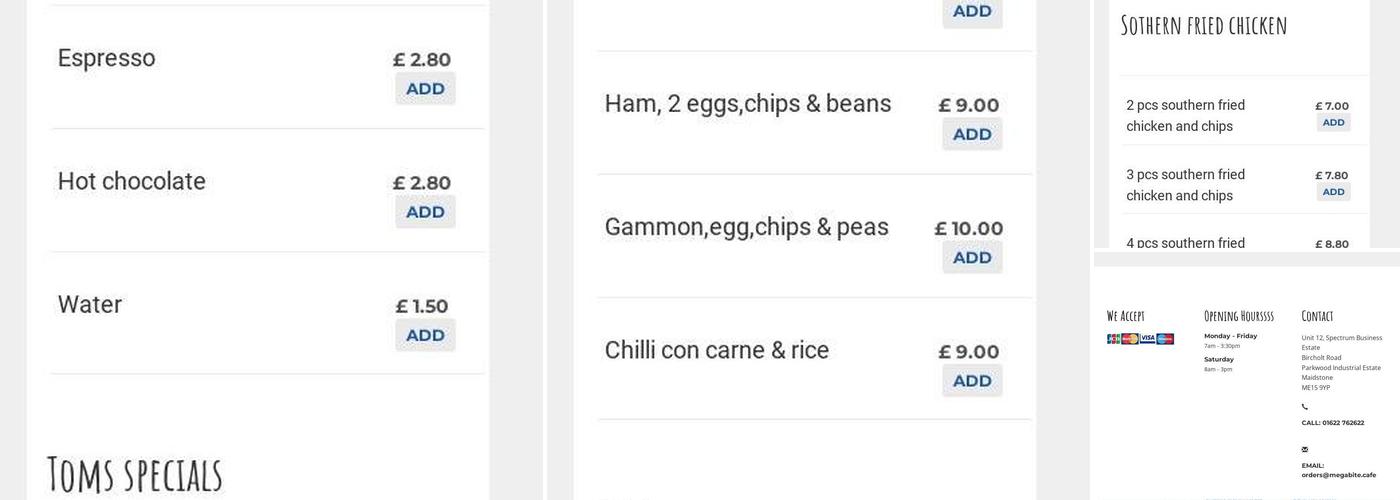Click the phone icon under Contact
Screen dimensions: 1400x500
pyautogui.click(x=1305, y=407)
